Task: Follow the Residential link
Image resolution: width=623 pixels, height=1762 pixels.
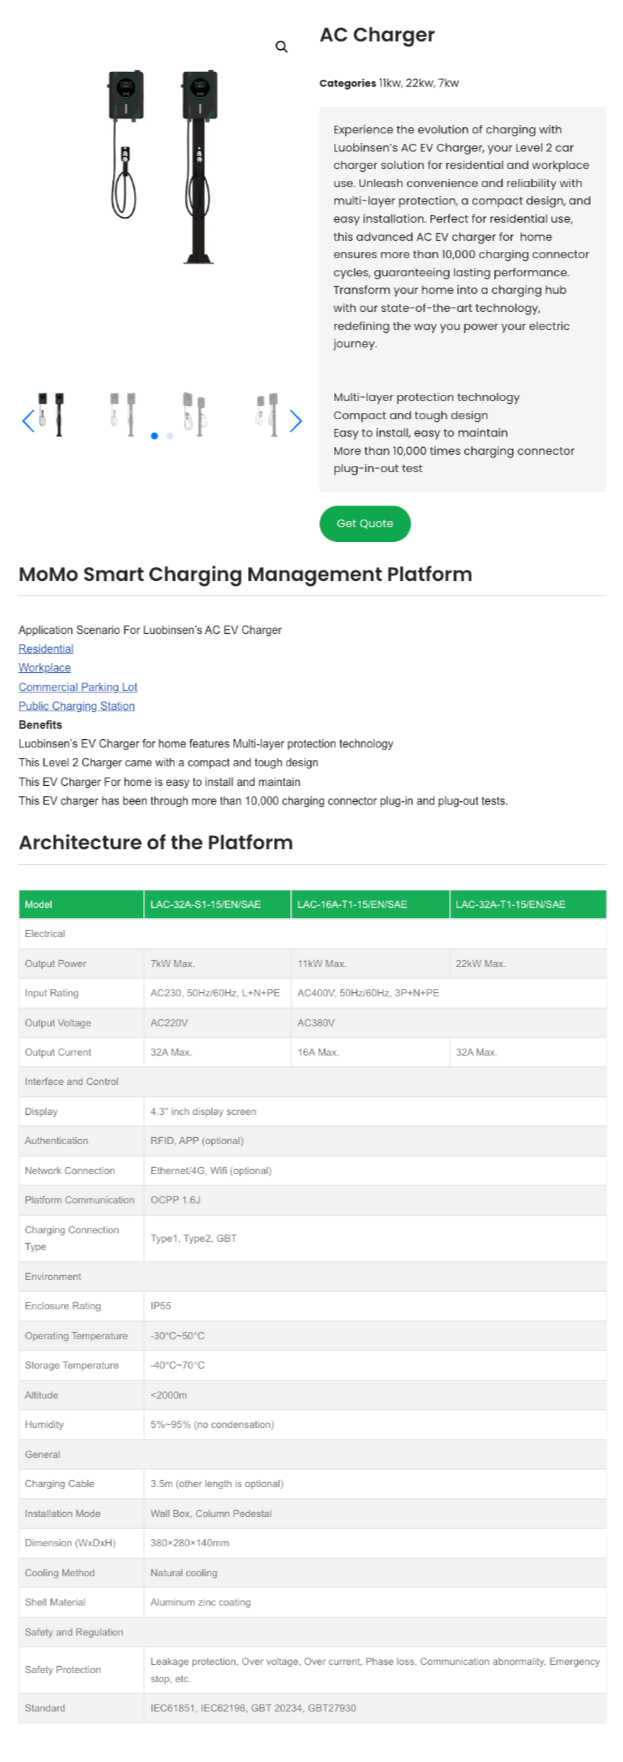Action: pyautogui.click(x=46, y=649)
